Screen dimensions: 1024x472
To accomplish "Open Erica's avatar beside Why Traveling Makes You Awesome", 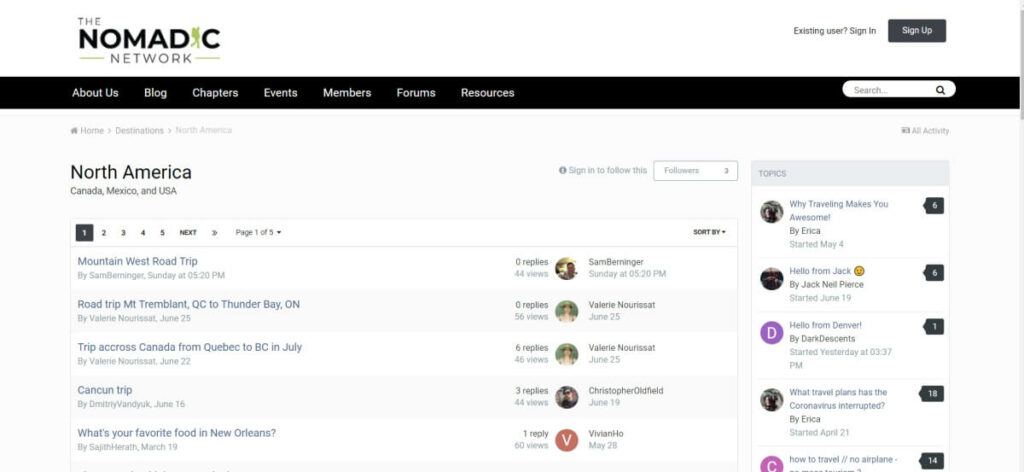I will (771, 212).
